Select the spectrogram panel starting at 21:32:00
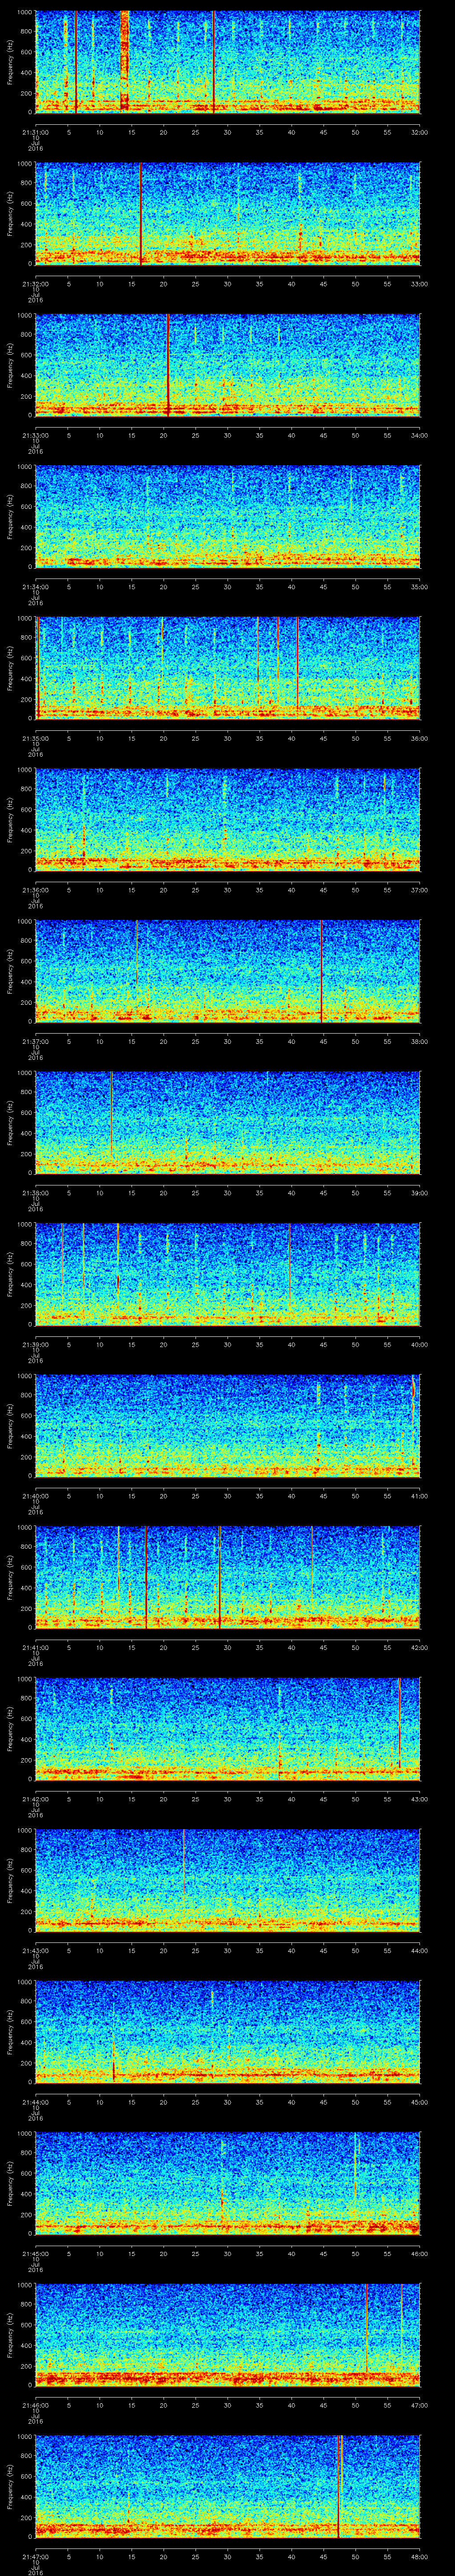Viewport: 455px width, 2576px height. tap(227, 213)
